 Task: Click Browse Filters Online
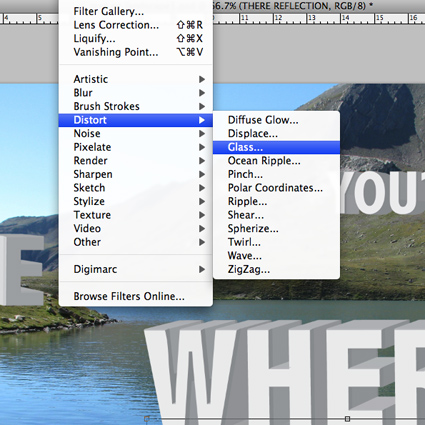(136, 296)
